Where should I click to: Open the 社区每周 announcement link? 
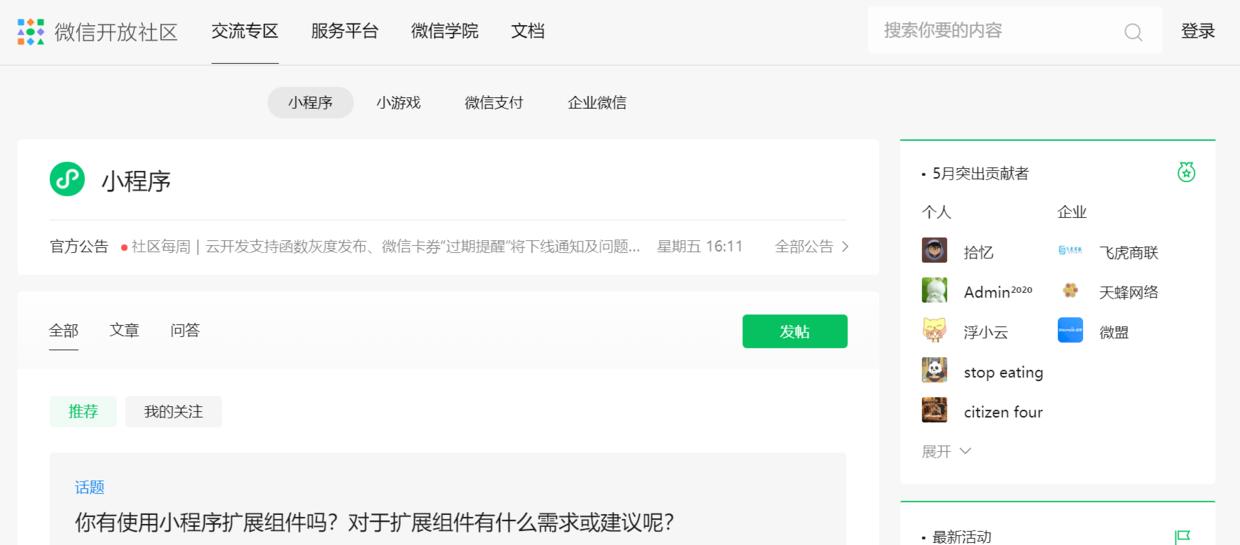point(386,246)
